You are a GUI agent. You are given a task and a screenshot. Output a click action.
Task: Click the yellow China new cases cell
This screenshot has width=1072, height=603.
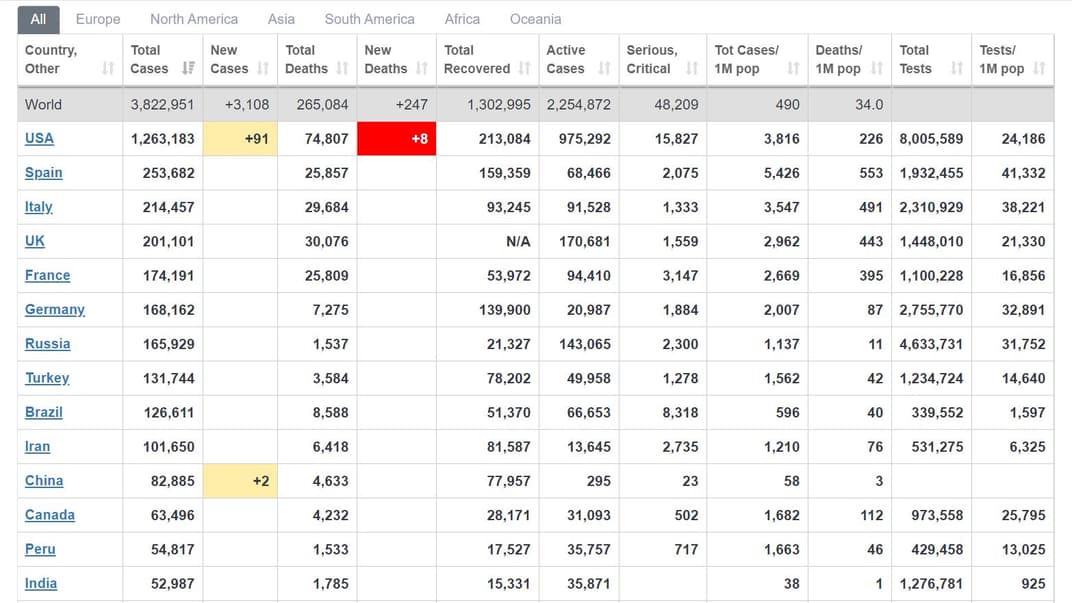coord(240,481)
